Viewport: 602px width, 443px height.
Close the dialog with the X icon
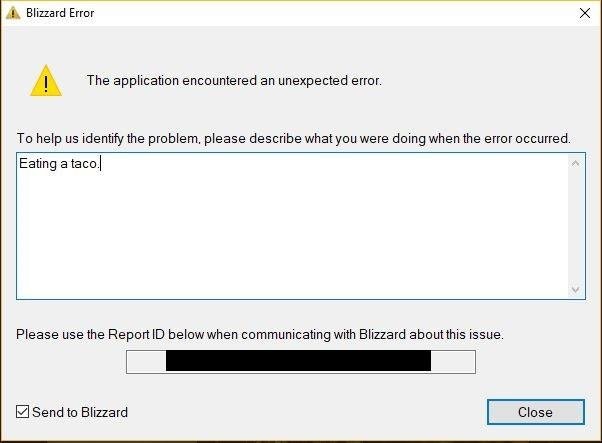(585, 13)
